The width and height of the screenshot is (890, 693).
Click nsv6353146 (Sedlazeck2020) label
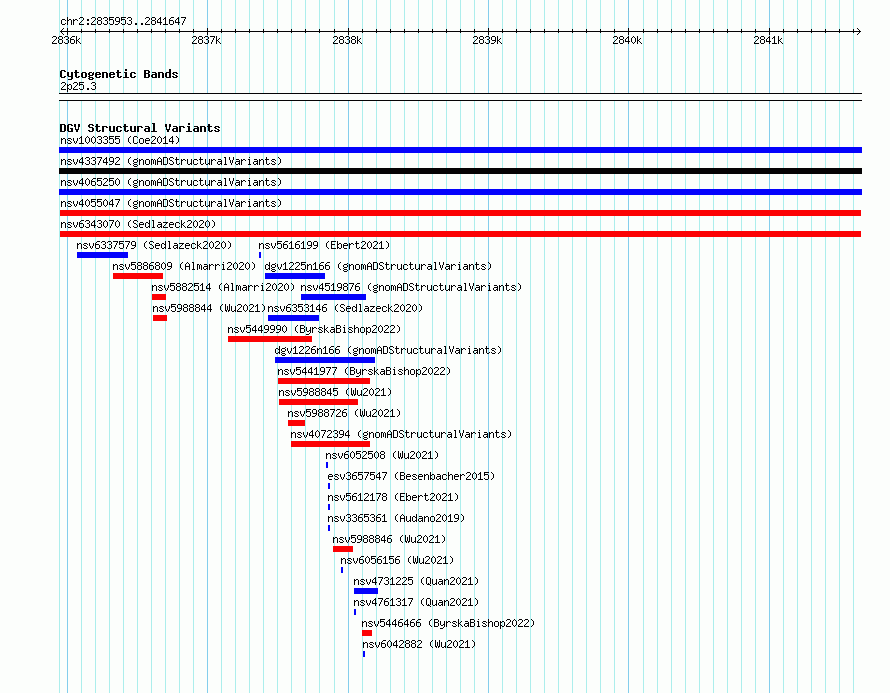click(345, 308)
